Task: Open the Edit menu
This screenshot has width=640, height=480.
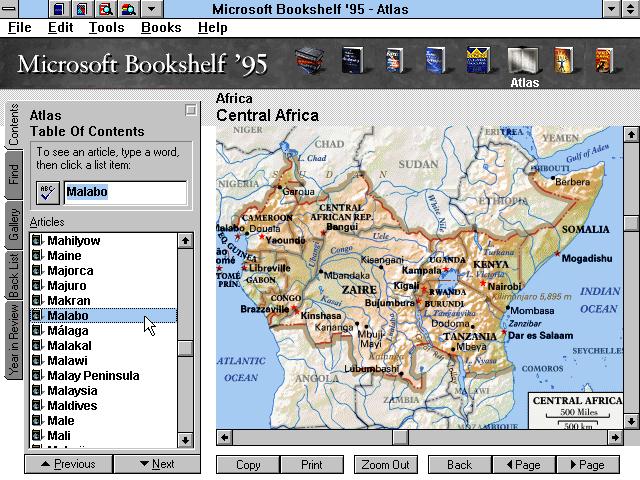Action: tap(60, 27)
